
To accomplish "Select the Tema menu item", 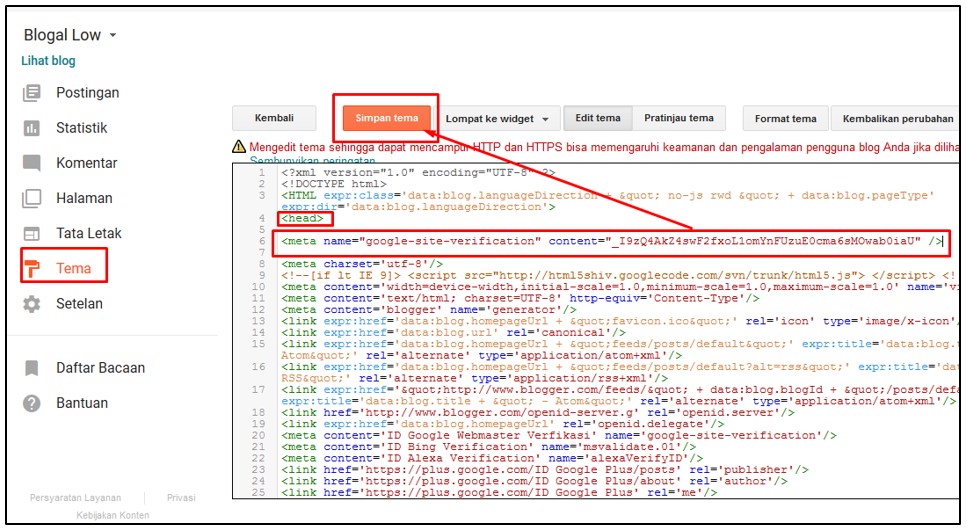I will click(x=73, y=268).
